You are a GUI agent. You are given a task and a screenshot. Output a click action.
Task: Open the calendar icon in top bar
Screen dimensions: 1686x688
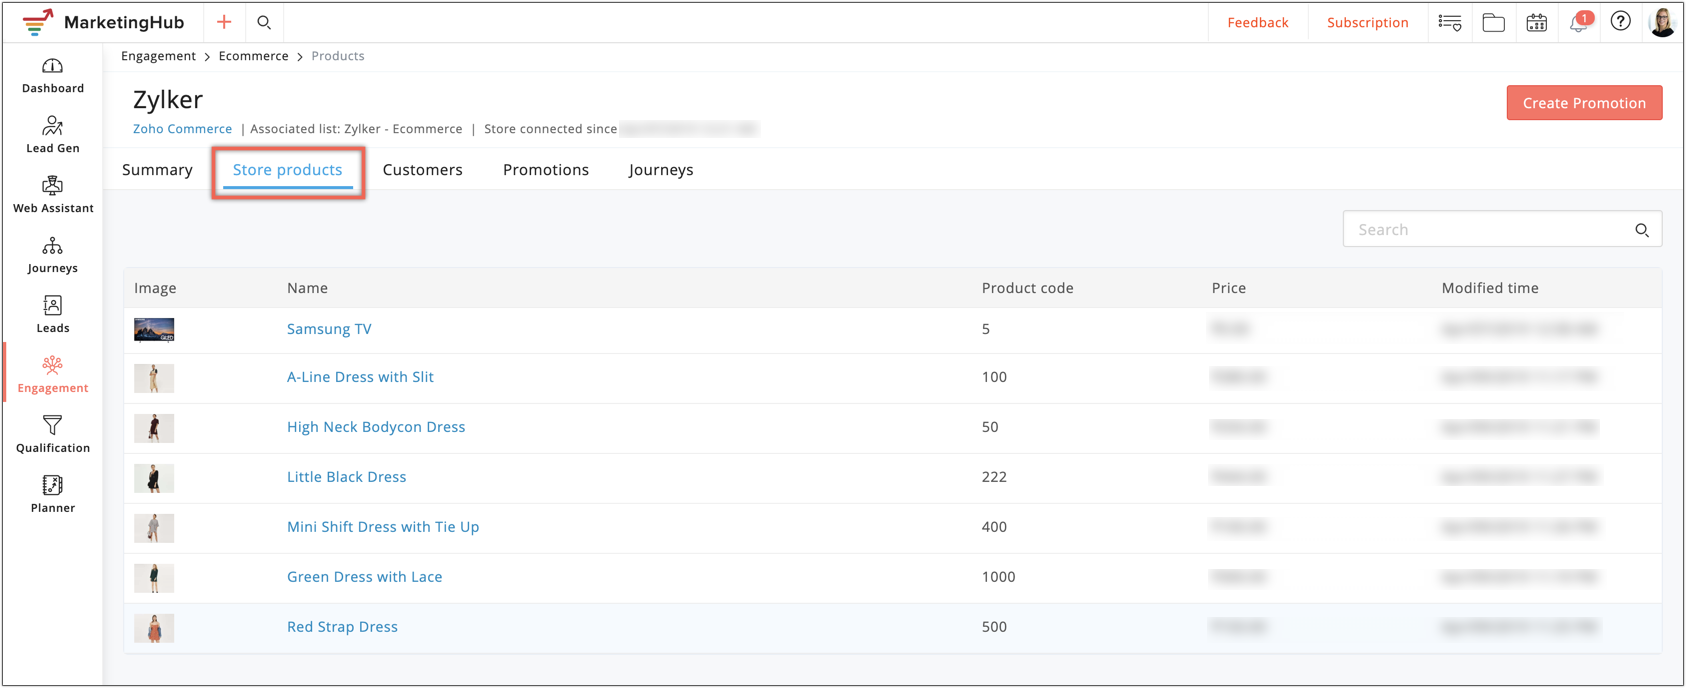pos(1537,22)
